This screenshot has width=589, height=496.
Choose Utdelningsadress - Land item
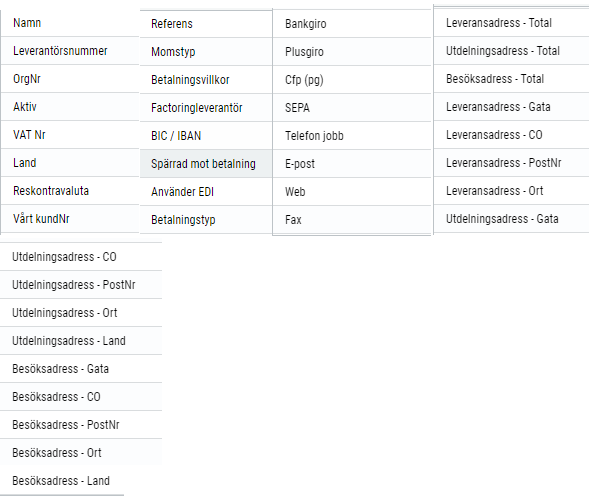[x=81, y=341]
